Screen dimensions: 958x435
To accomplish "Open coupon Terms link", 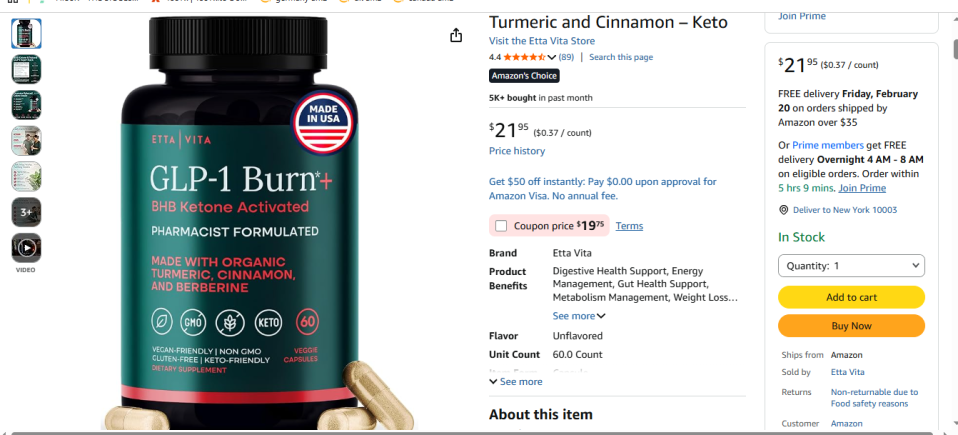I will pos(629,226).
